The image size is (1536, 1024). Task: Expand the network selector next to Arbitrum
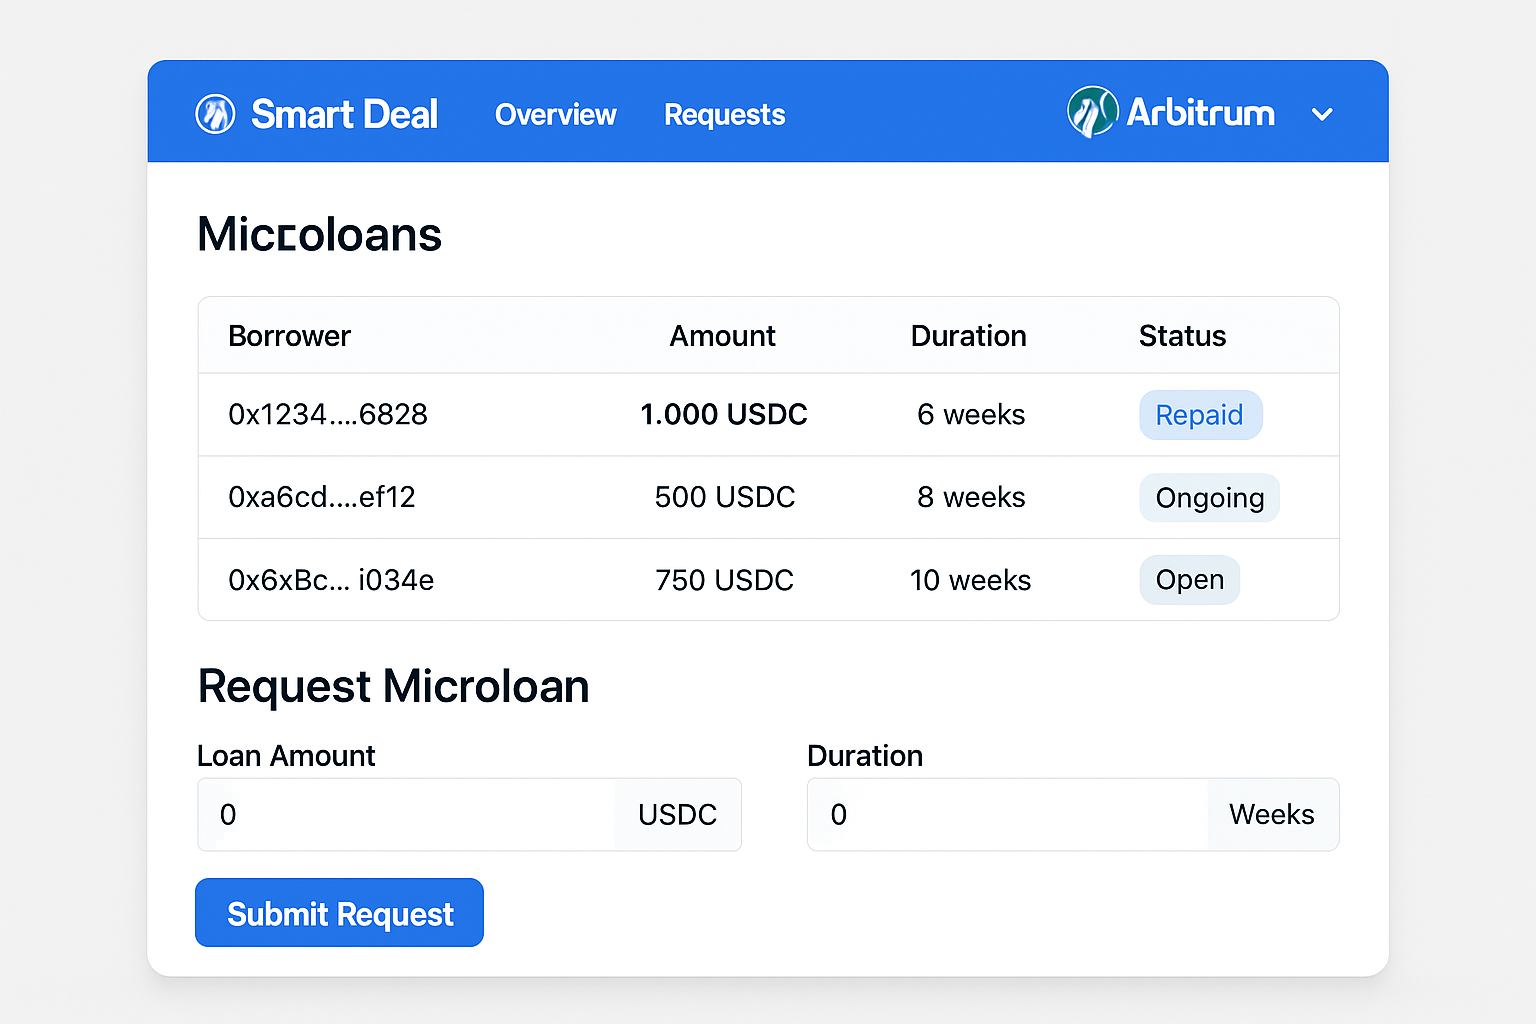pyautogui.click(x=1321, y=114)
